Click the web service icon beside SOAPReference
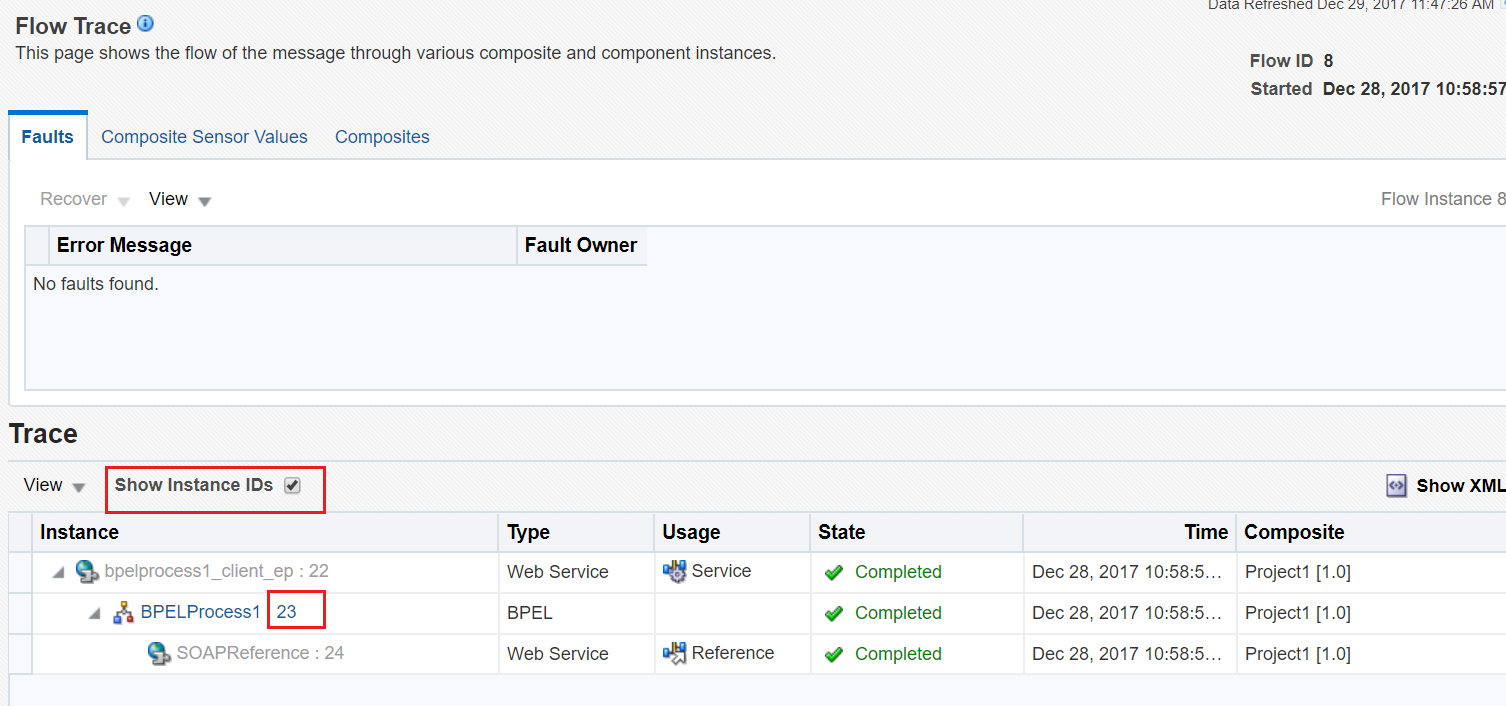Viewport: 1506px width, 706px height. pos(158,653)
